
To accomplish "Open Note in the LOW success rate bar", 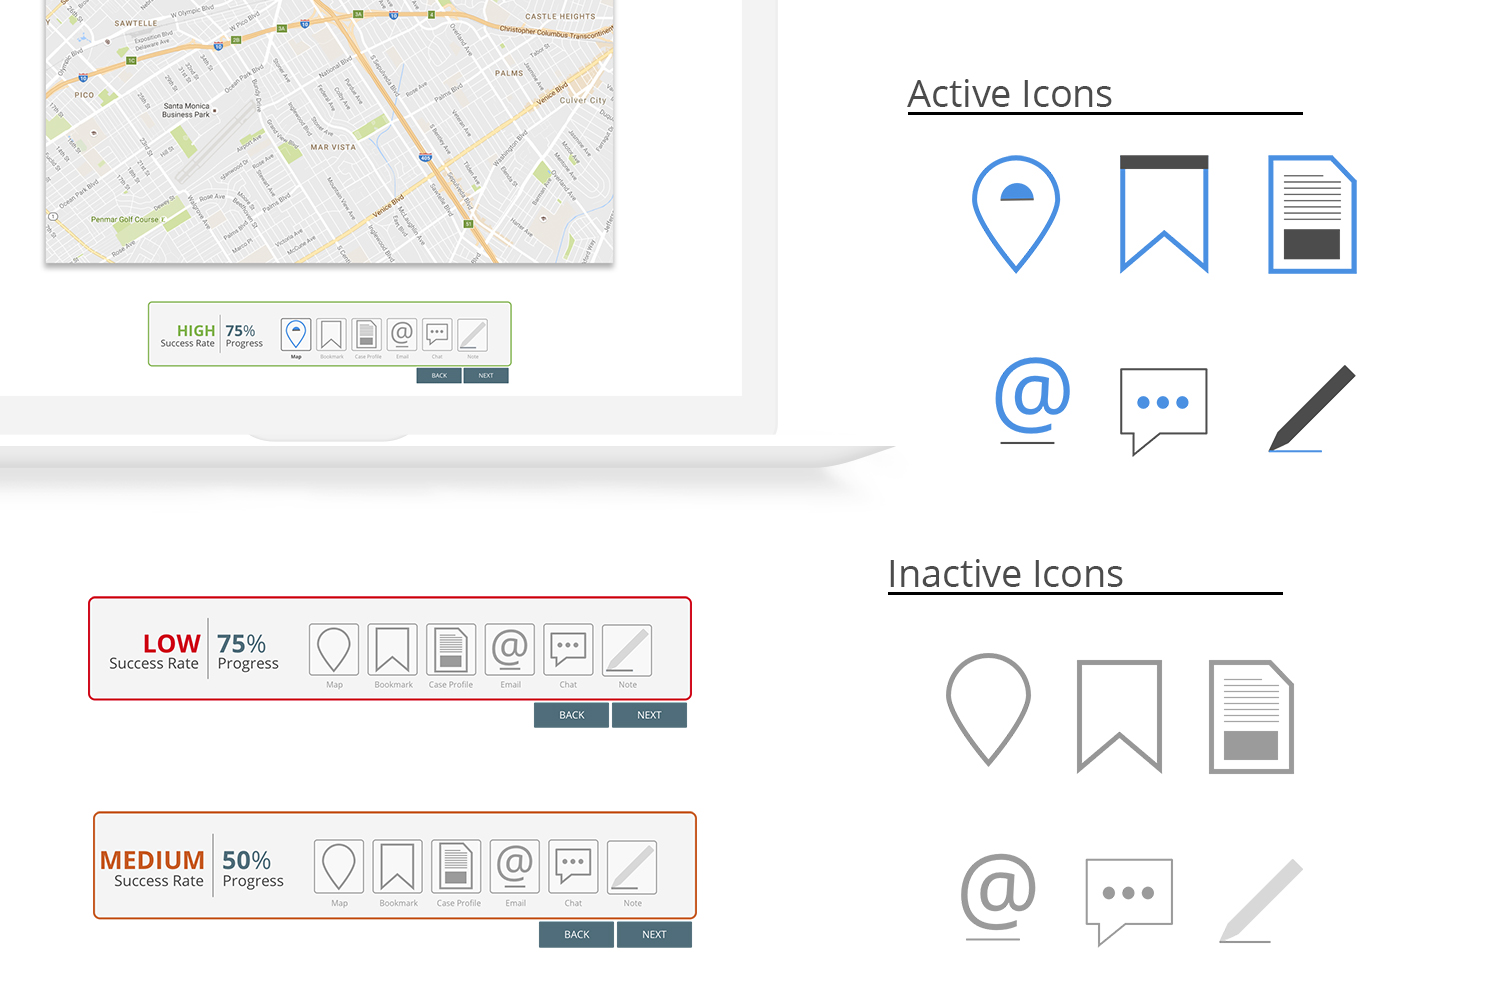I will point(627,650).
